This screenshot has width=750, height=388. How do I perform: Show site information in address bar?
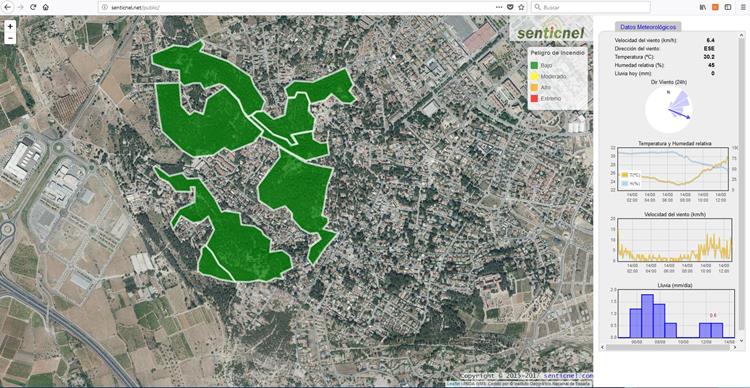point(105,7)
